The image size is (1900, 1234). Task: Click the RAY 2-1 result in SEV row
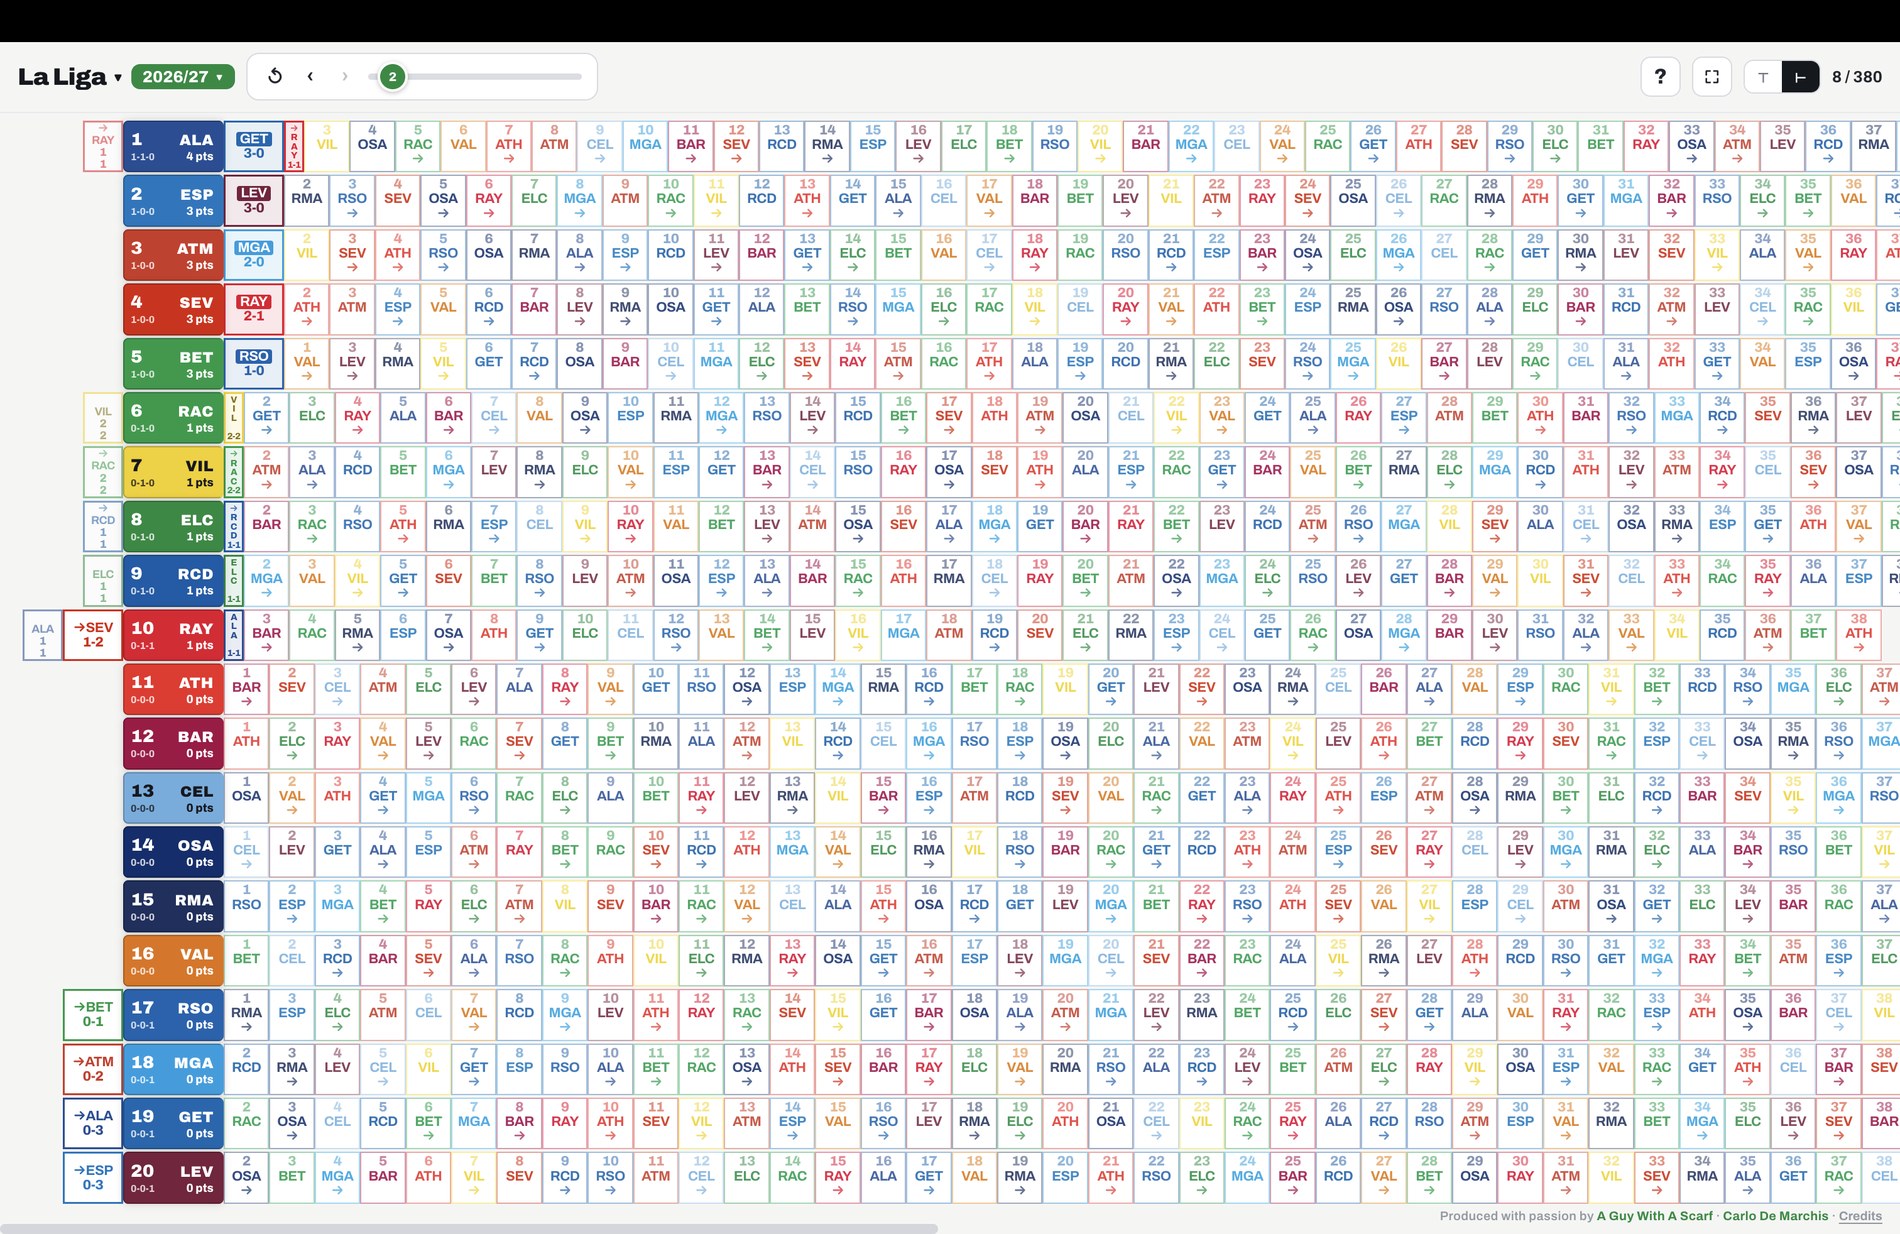[254, 310]
